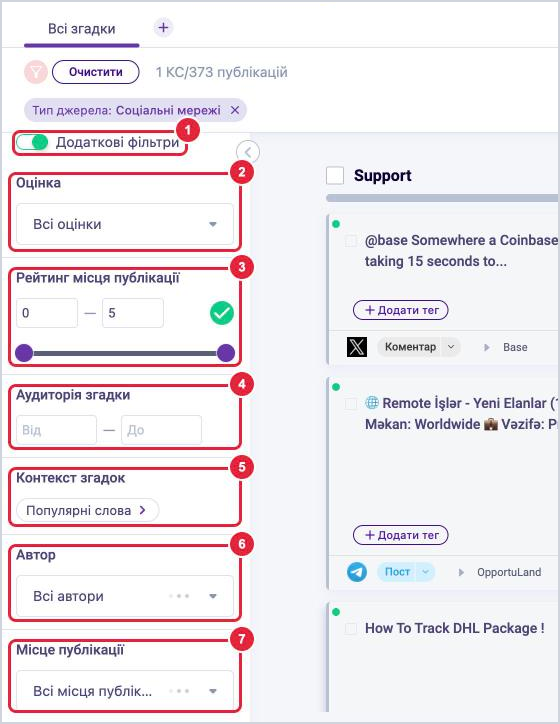
Task: Open the Всі автори dropdown
Action: (x=125, y=596)
